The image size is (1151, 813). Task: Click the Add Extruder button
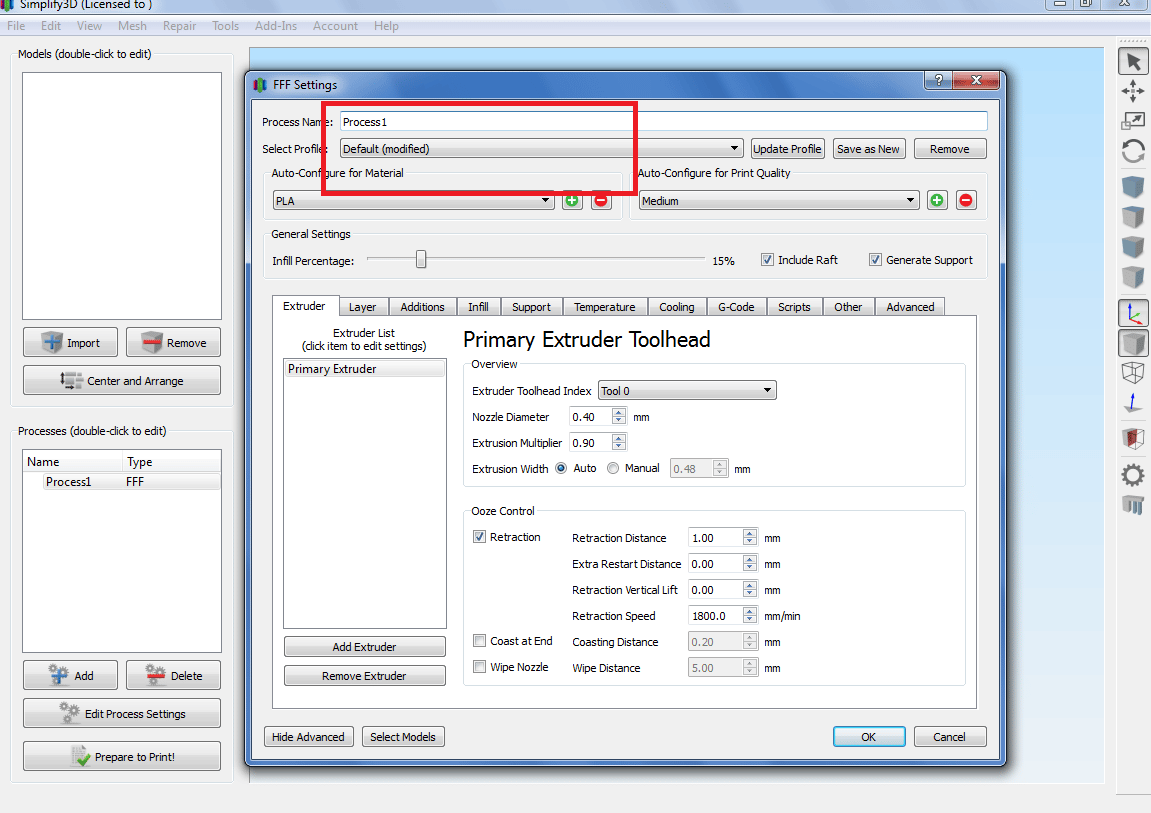tap(364, 646)
